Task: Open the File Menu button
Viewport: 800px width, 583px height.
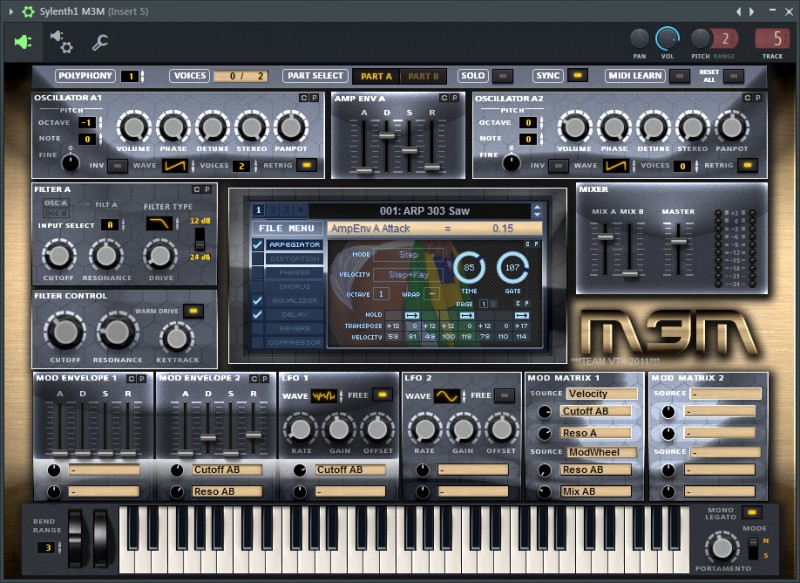Action: coord(287,229)
